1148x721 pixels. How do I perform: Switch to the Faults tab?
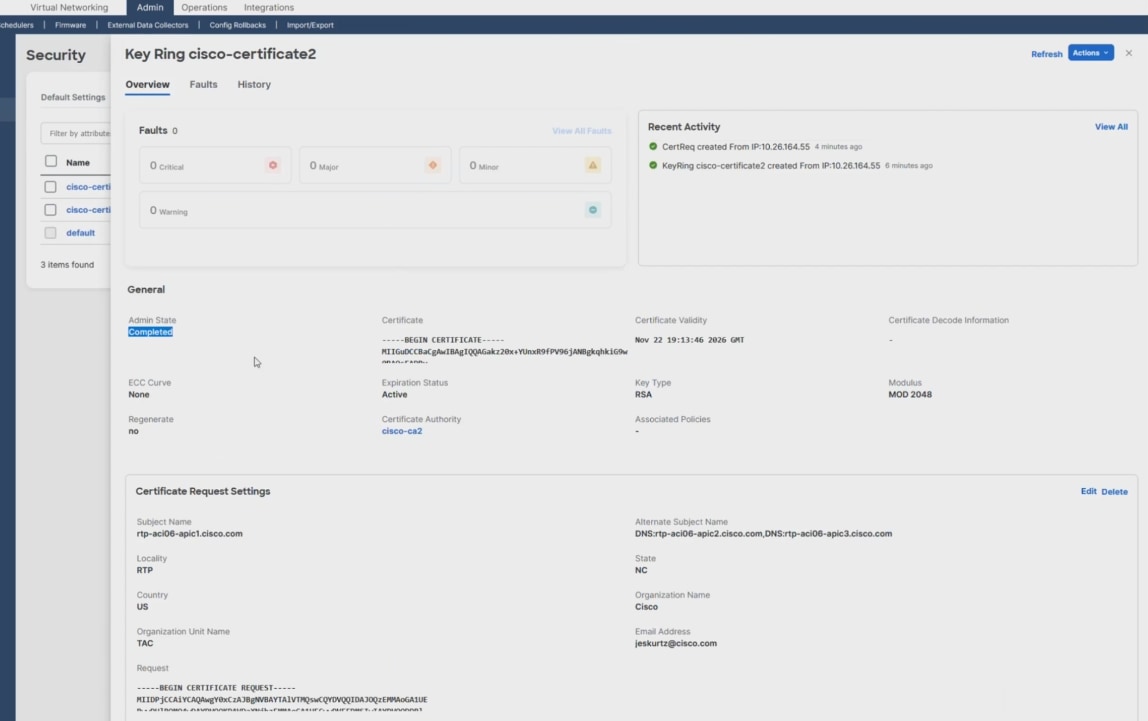(x=203, y=84)
